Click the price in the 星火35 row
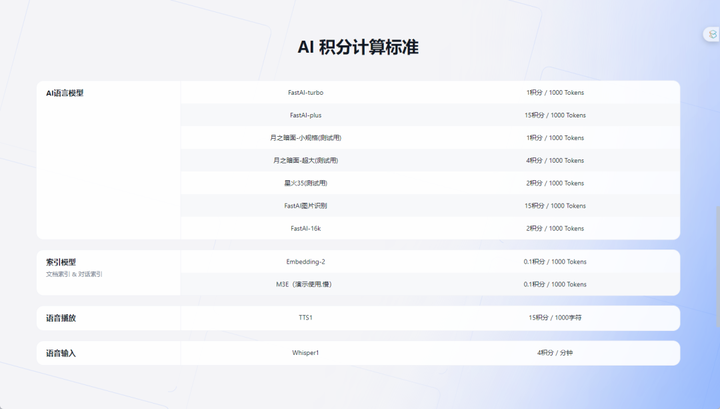The image size is (720, 409). pyautogui.click(x=555, y=183)
